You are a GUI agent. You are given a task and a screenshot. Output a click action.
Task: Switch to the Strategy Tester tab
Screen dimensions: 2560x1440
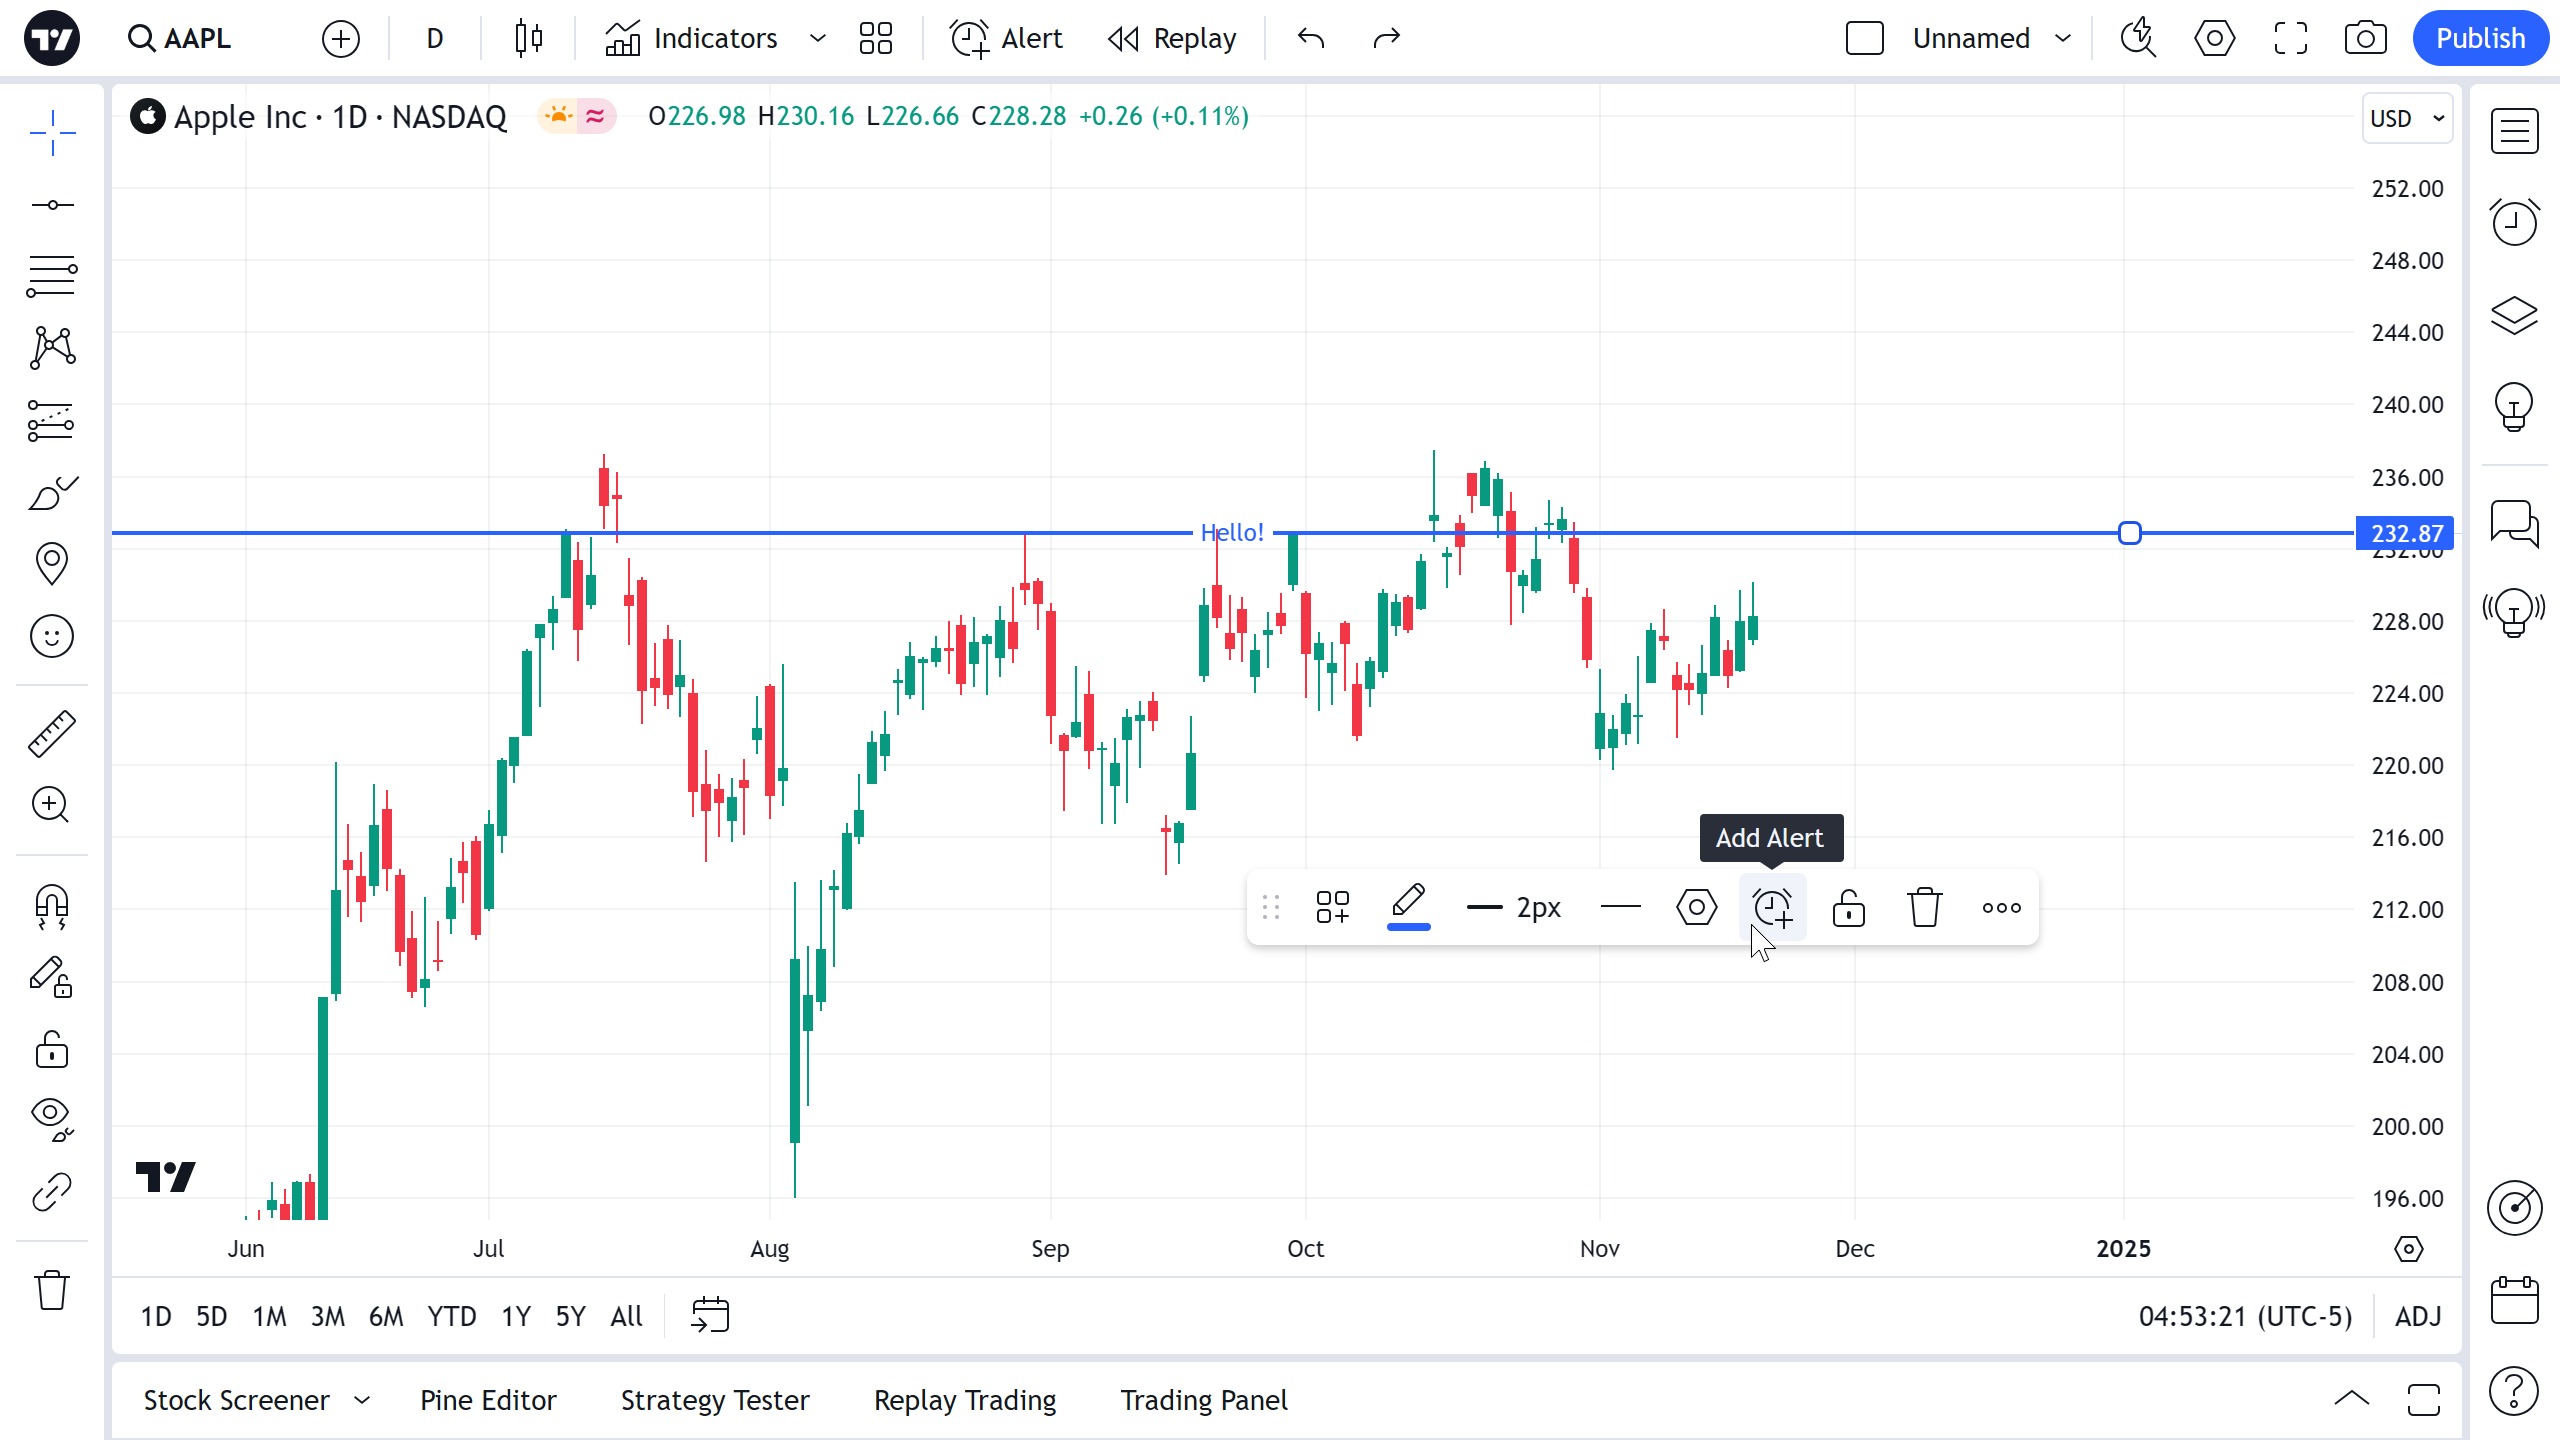[x=715, y=1400]
